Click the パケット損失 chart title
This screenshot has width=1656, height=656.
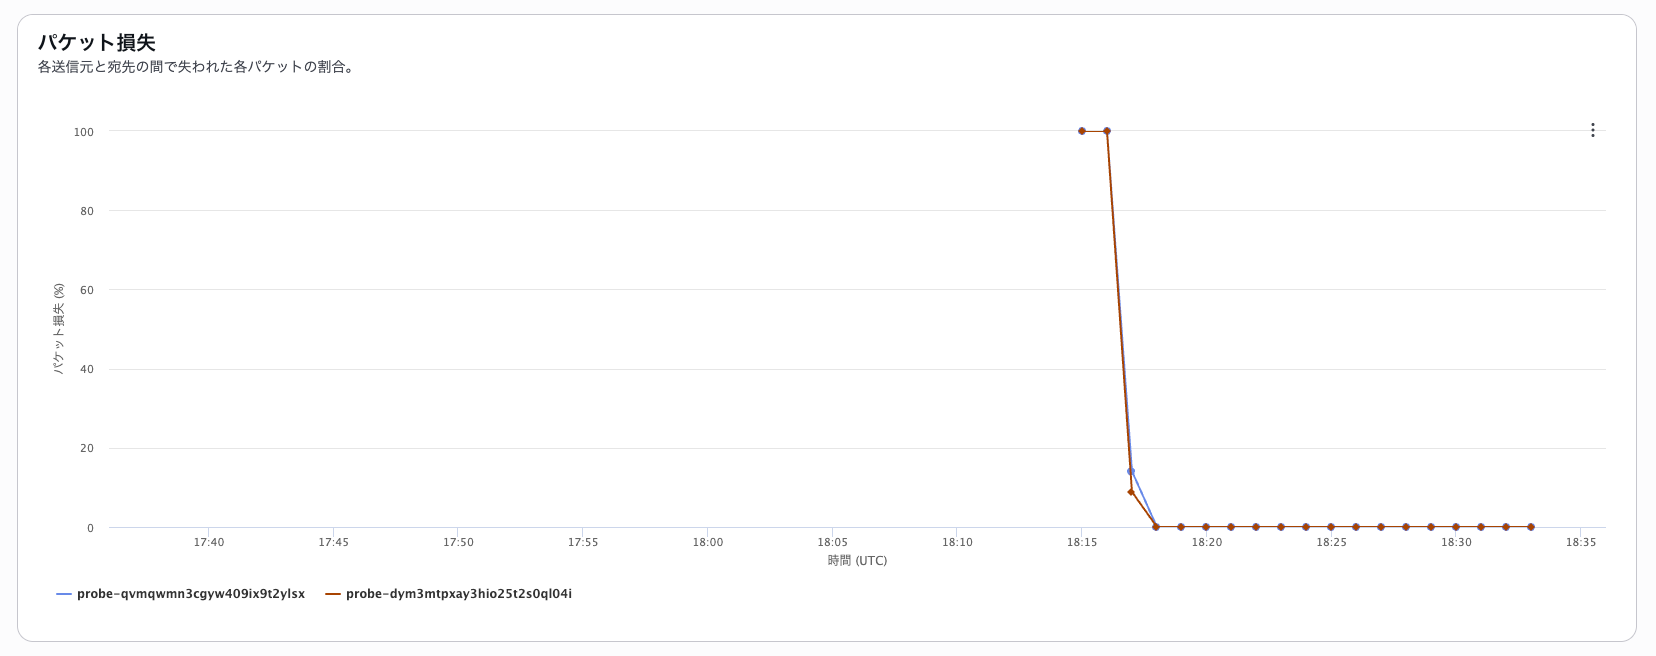(97, 43)
